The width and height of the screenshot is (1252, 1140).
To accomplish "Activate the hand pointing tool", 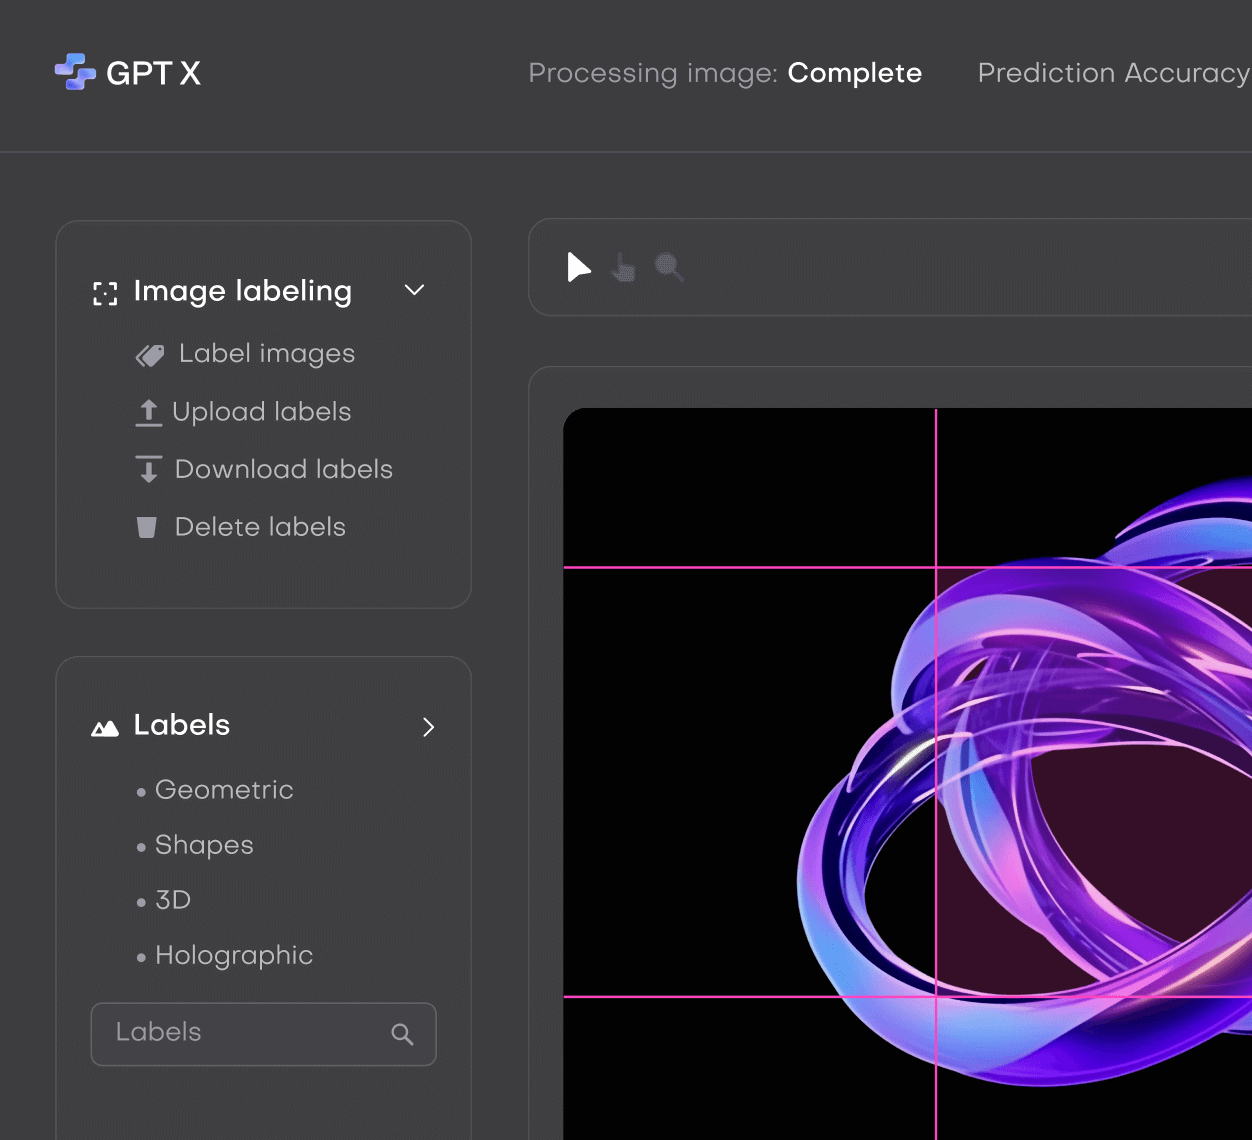I will coord(623,267).
